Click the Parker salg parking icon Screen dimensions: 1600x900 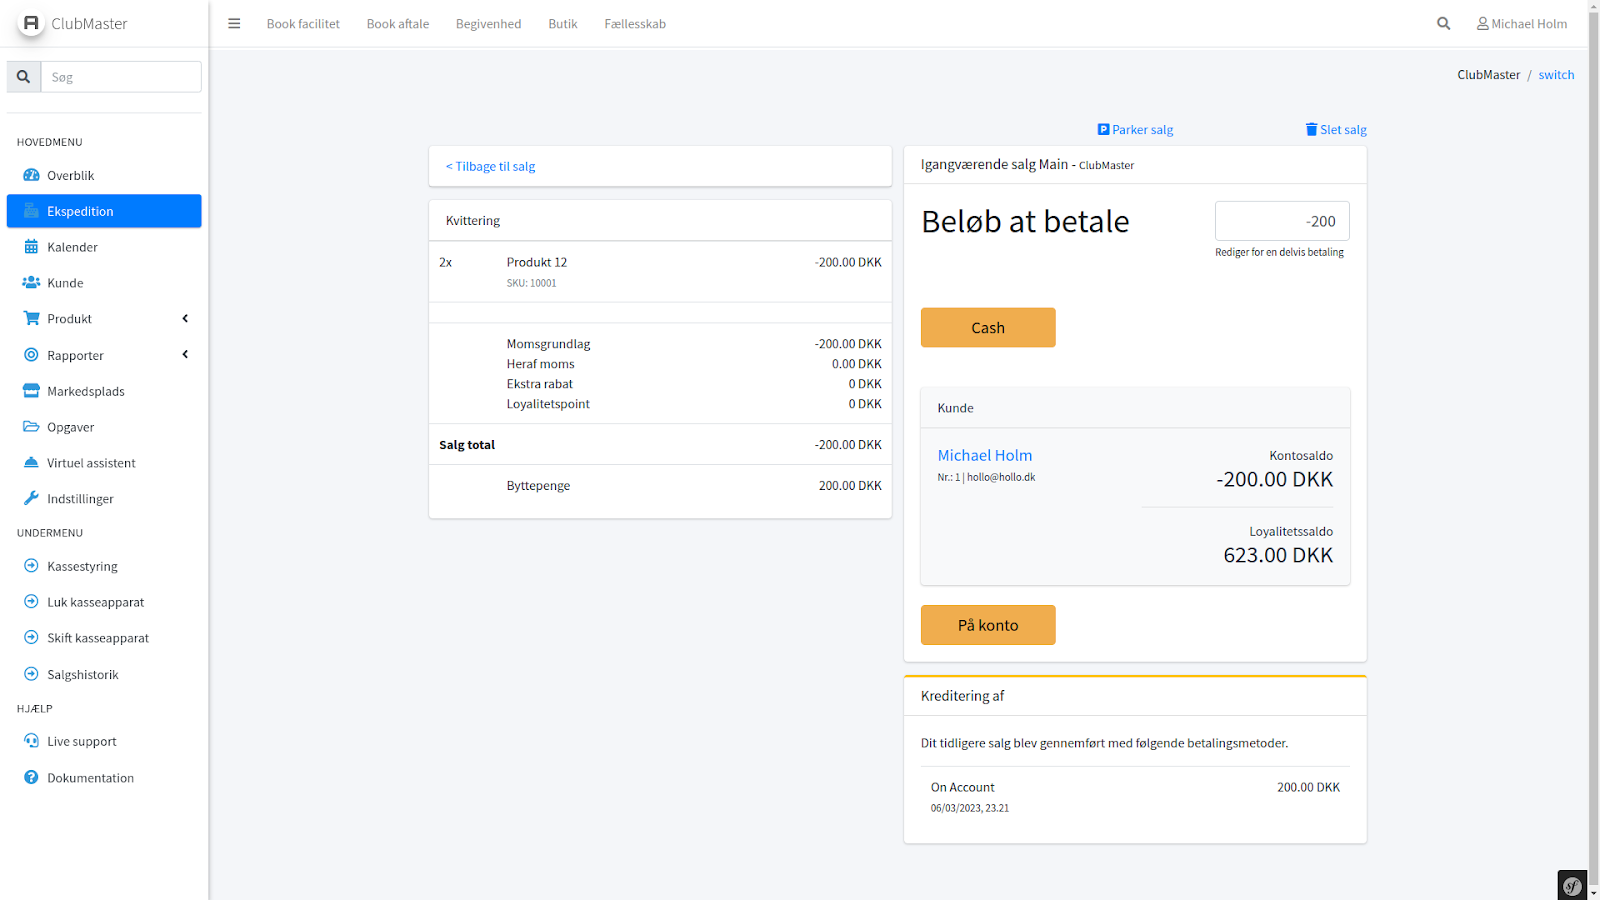(x=1103, y=129)
